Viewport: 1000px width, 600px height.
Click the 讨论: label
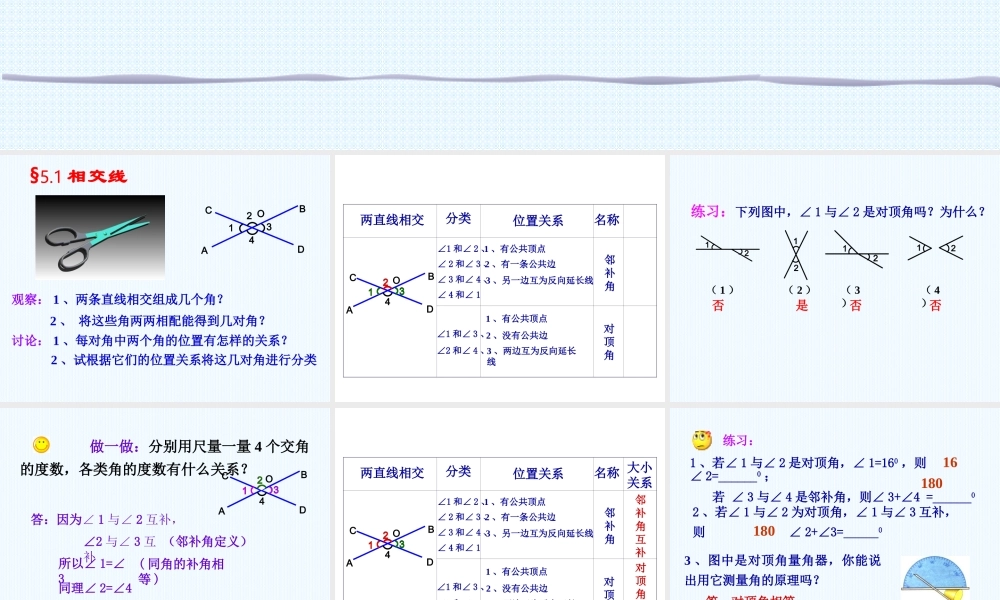27,340
